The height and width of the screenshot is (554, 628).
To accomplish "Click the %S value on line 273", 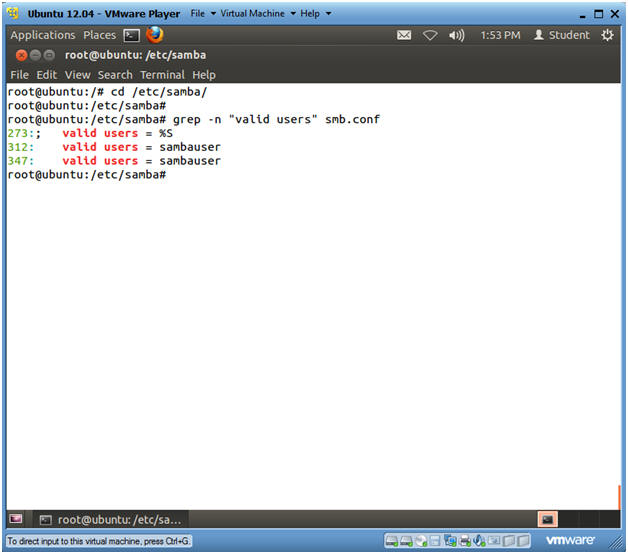I will [166, 133].
